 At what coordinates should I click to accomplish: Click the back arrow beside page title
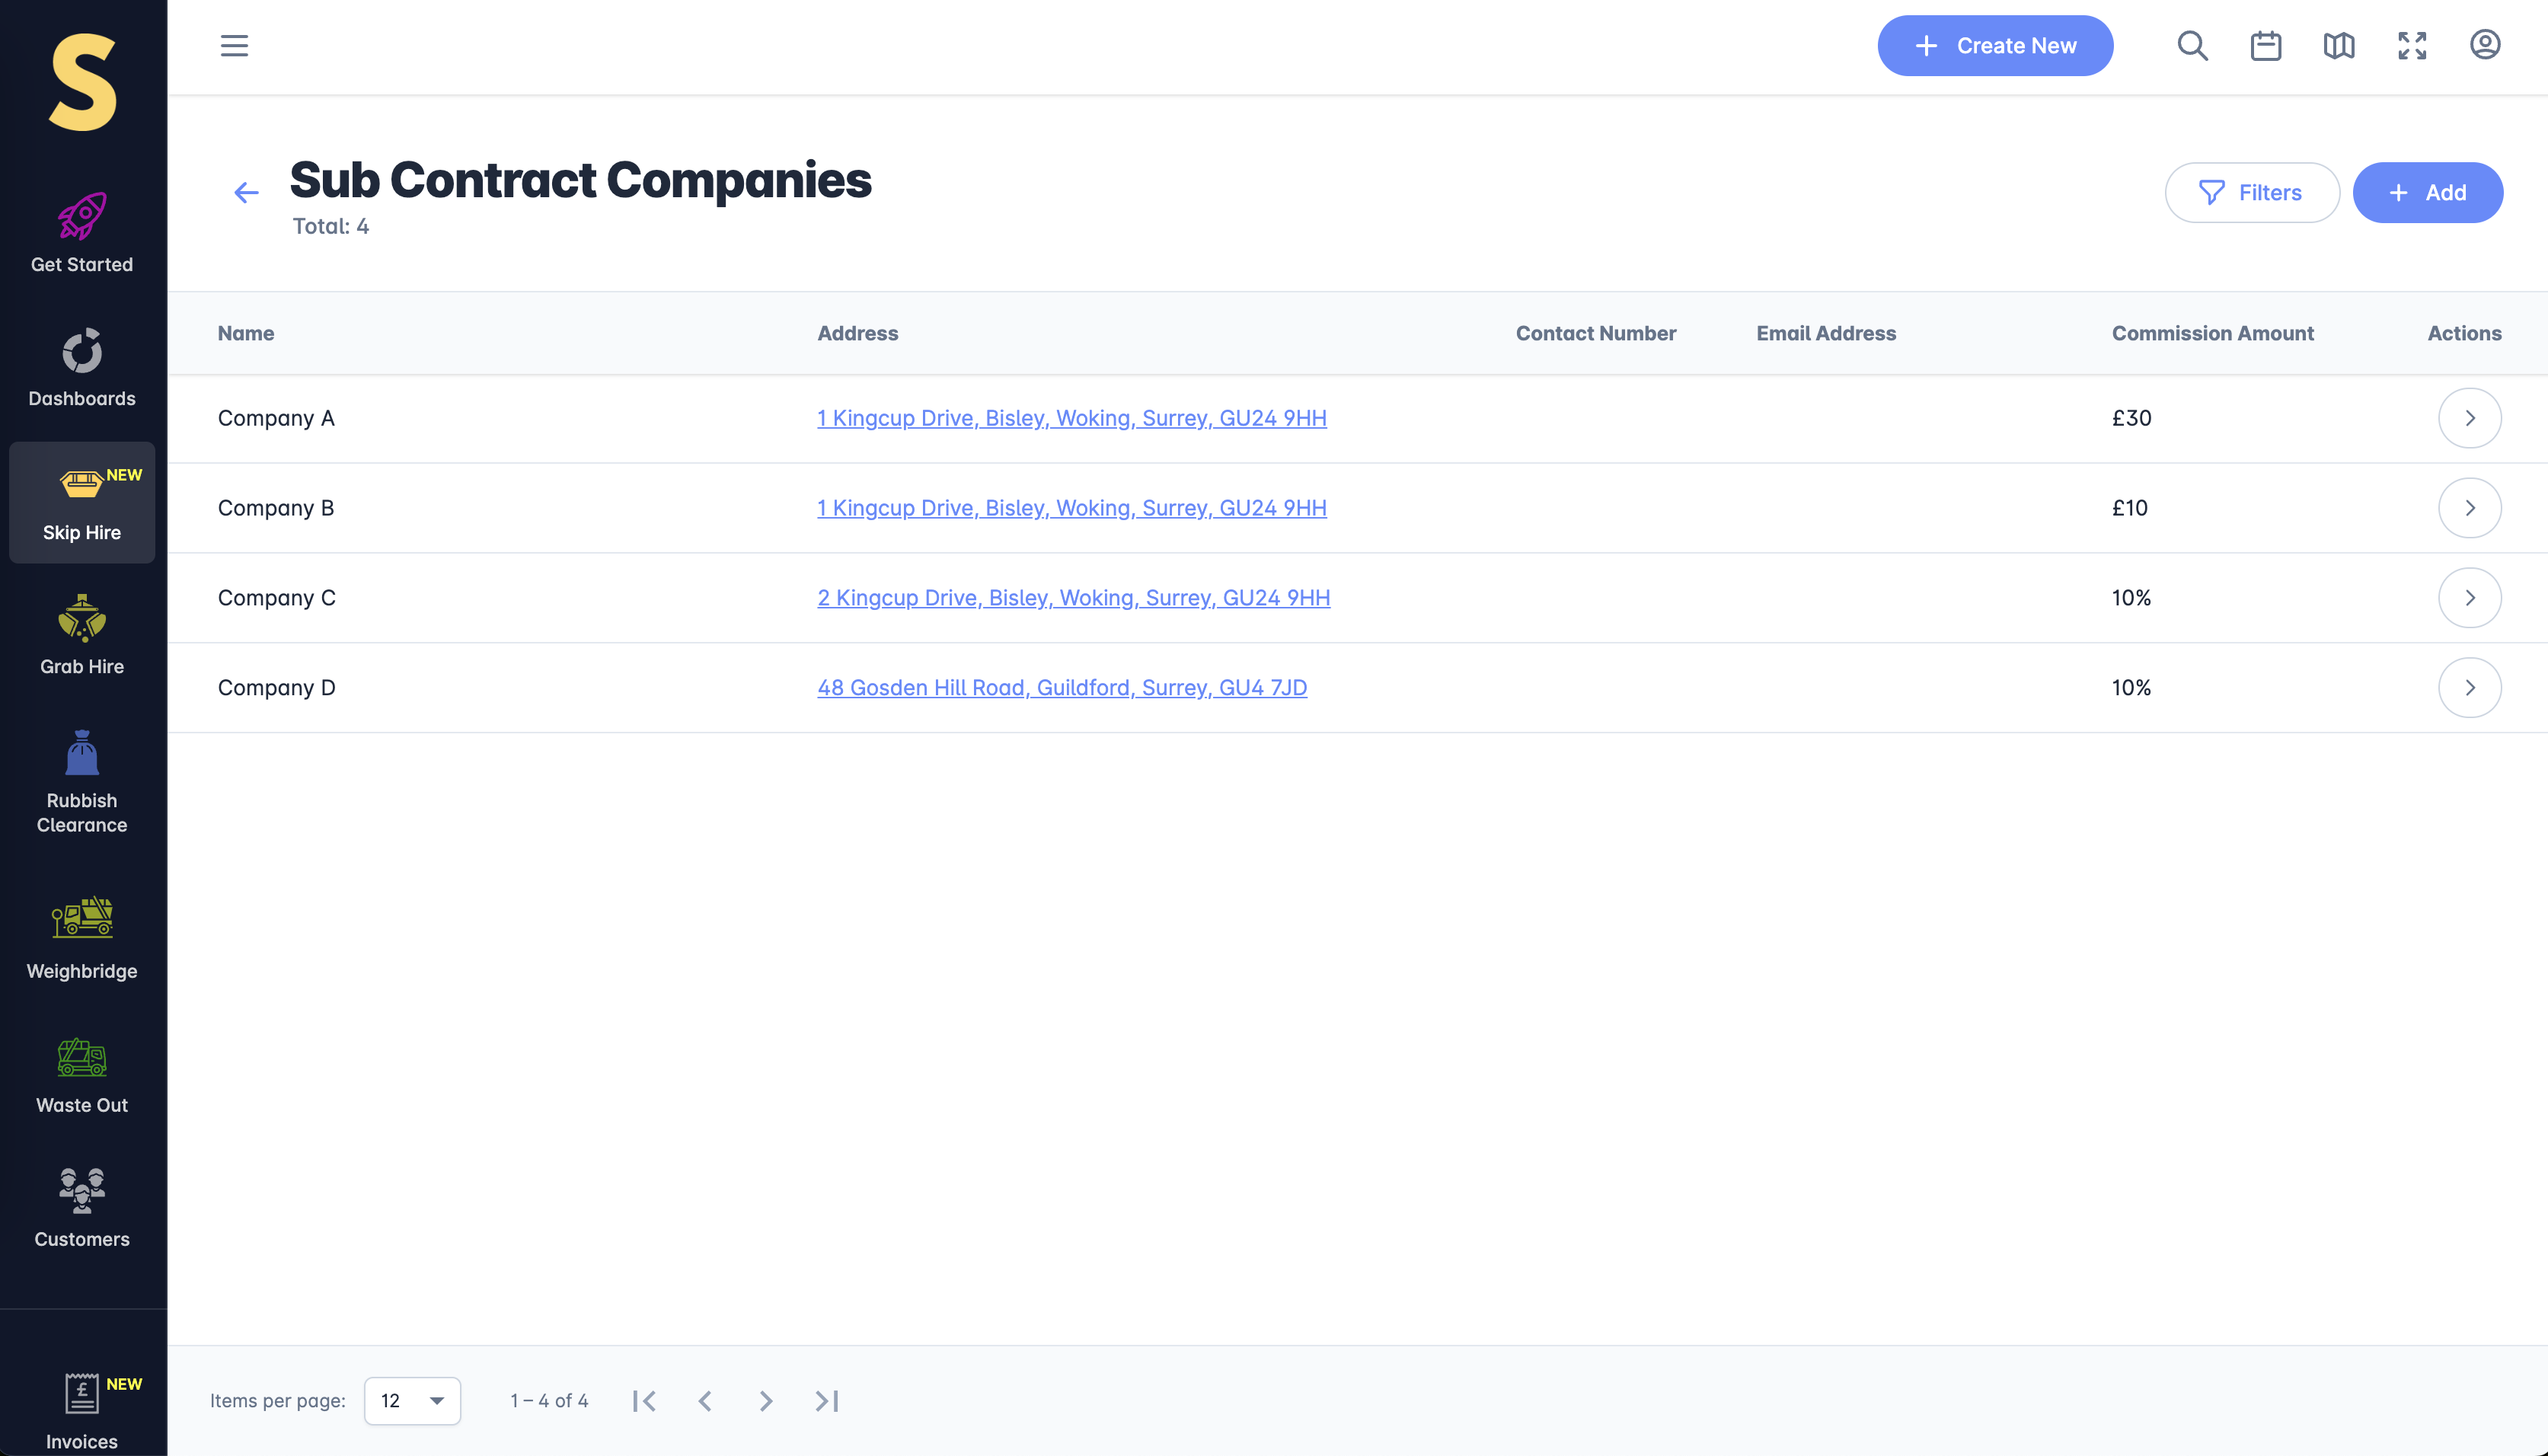(246, 193)
